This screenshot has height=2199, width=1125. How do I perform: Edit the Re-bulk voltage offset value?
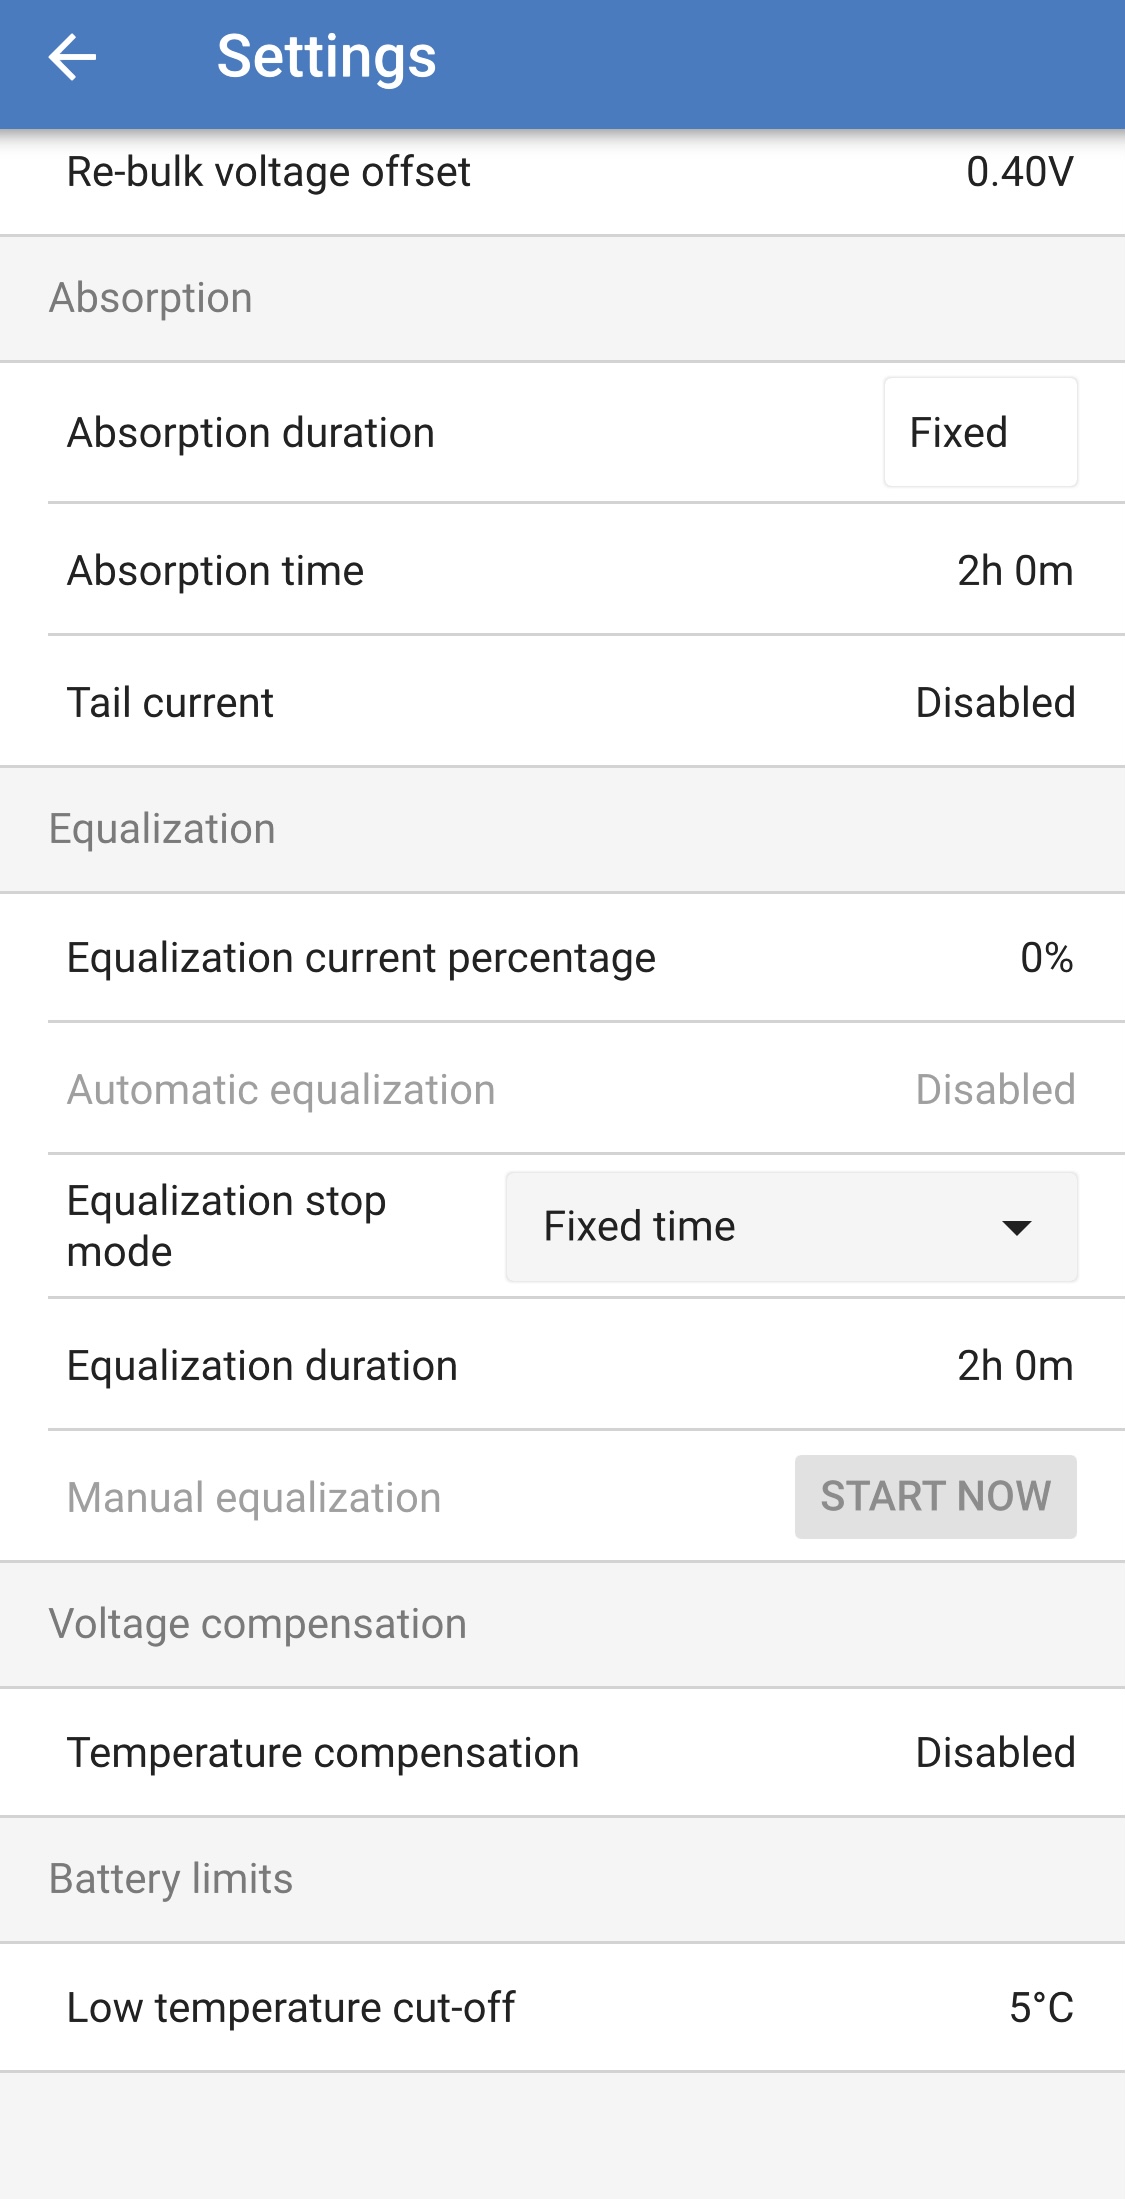pos(1019,172)
